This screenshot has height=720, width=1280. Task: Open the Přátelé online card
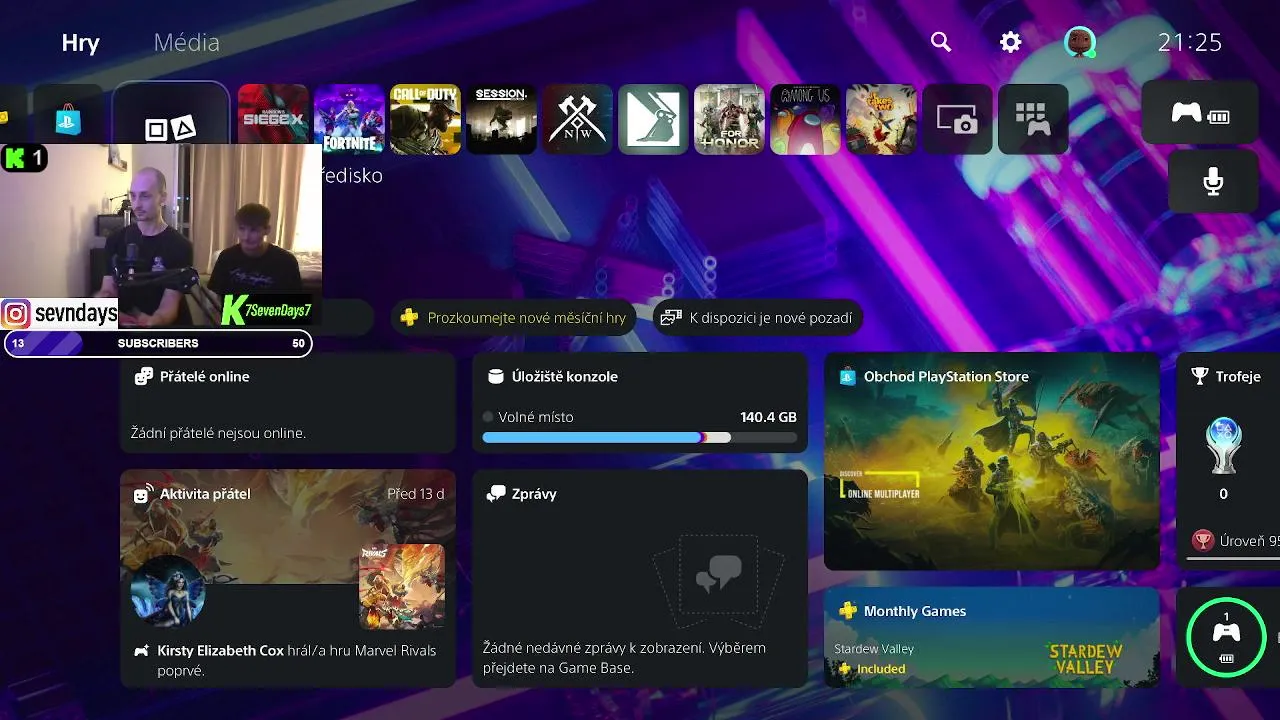pyautogui.click(x=288, y=402)
